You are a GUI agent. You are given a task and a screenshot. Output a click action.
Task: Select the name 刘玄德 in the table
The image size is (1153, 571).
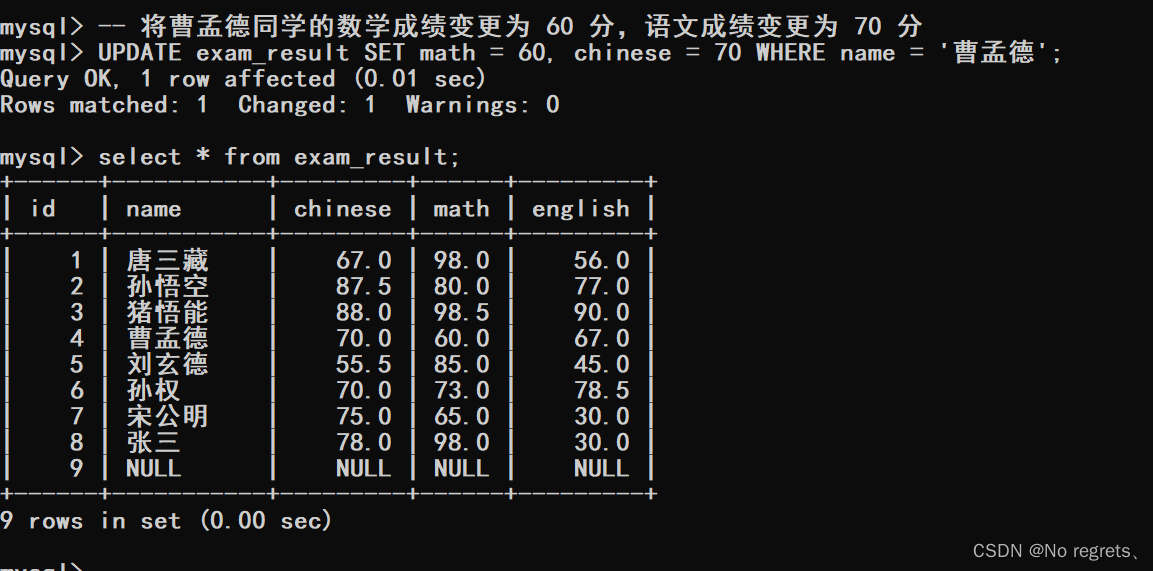pyautogui.click(x=167, y=364)
